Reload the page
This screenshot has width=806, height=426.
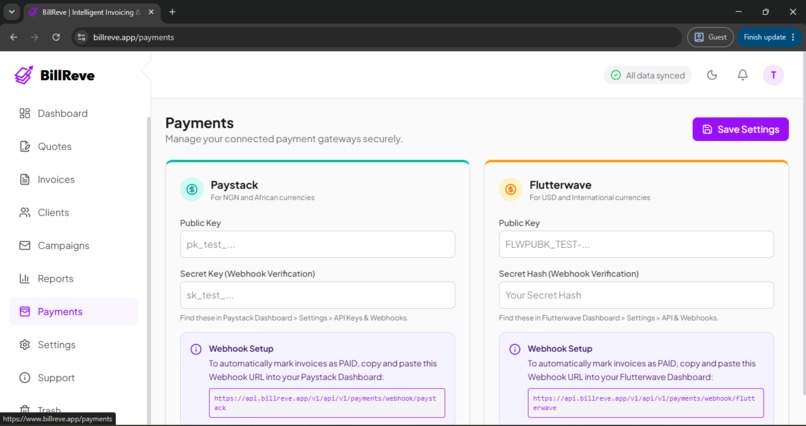pos(56,37)
